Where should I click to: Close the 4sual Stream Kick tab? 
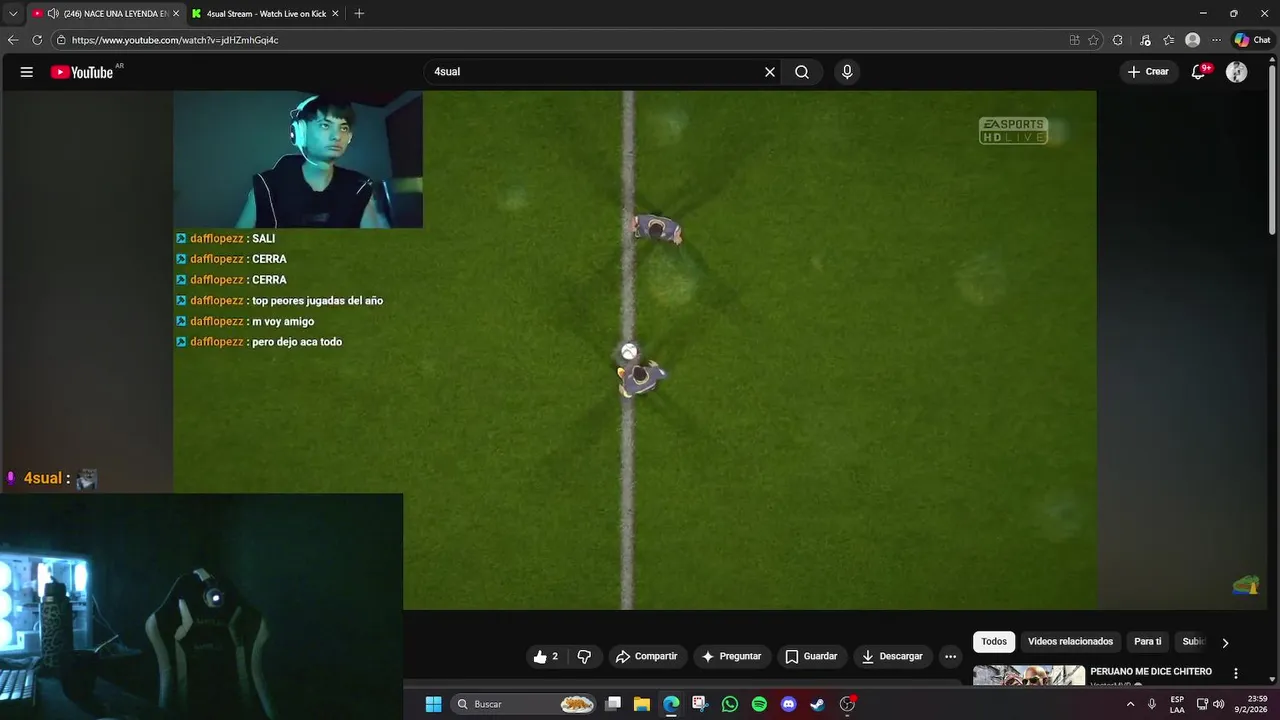coord(335,14)
